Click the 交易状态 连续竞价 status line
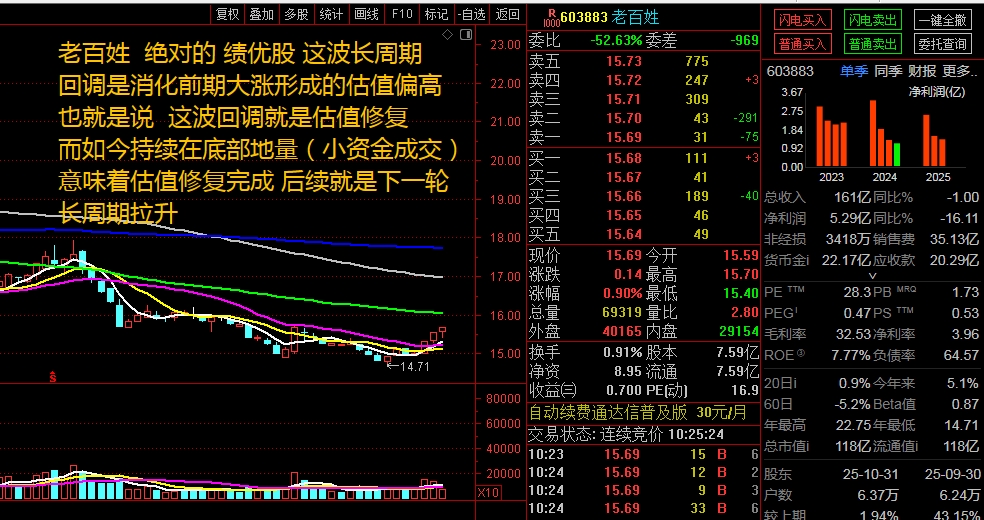This screenshot has width=984, height=520. [626, 433]
